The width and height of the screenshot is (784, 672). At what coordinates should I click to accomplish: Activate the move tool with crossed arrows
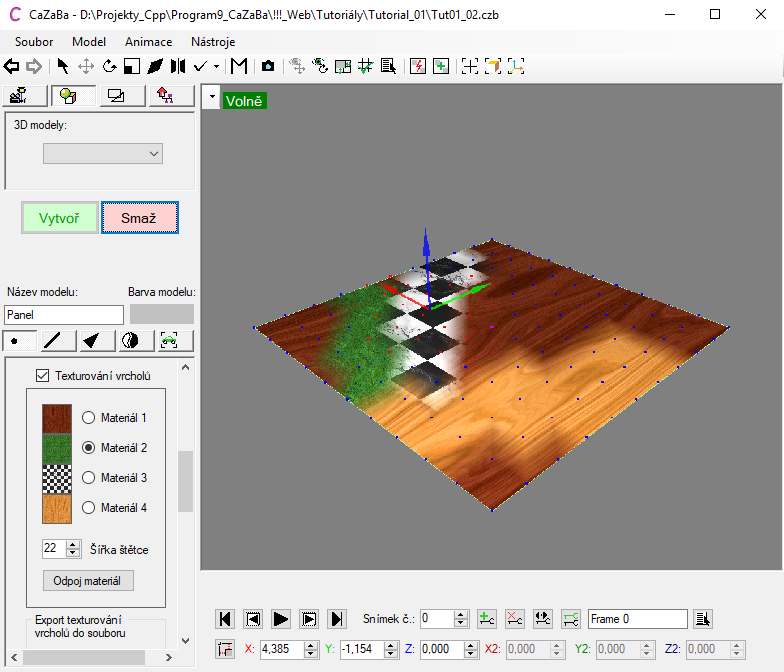pyautogui.click(x=86, y=66)
